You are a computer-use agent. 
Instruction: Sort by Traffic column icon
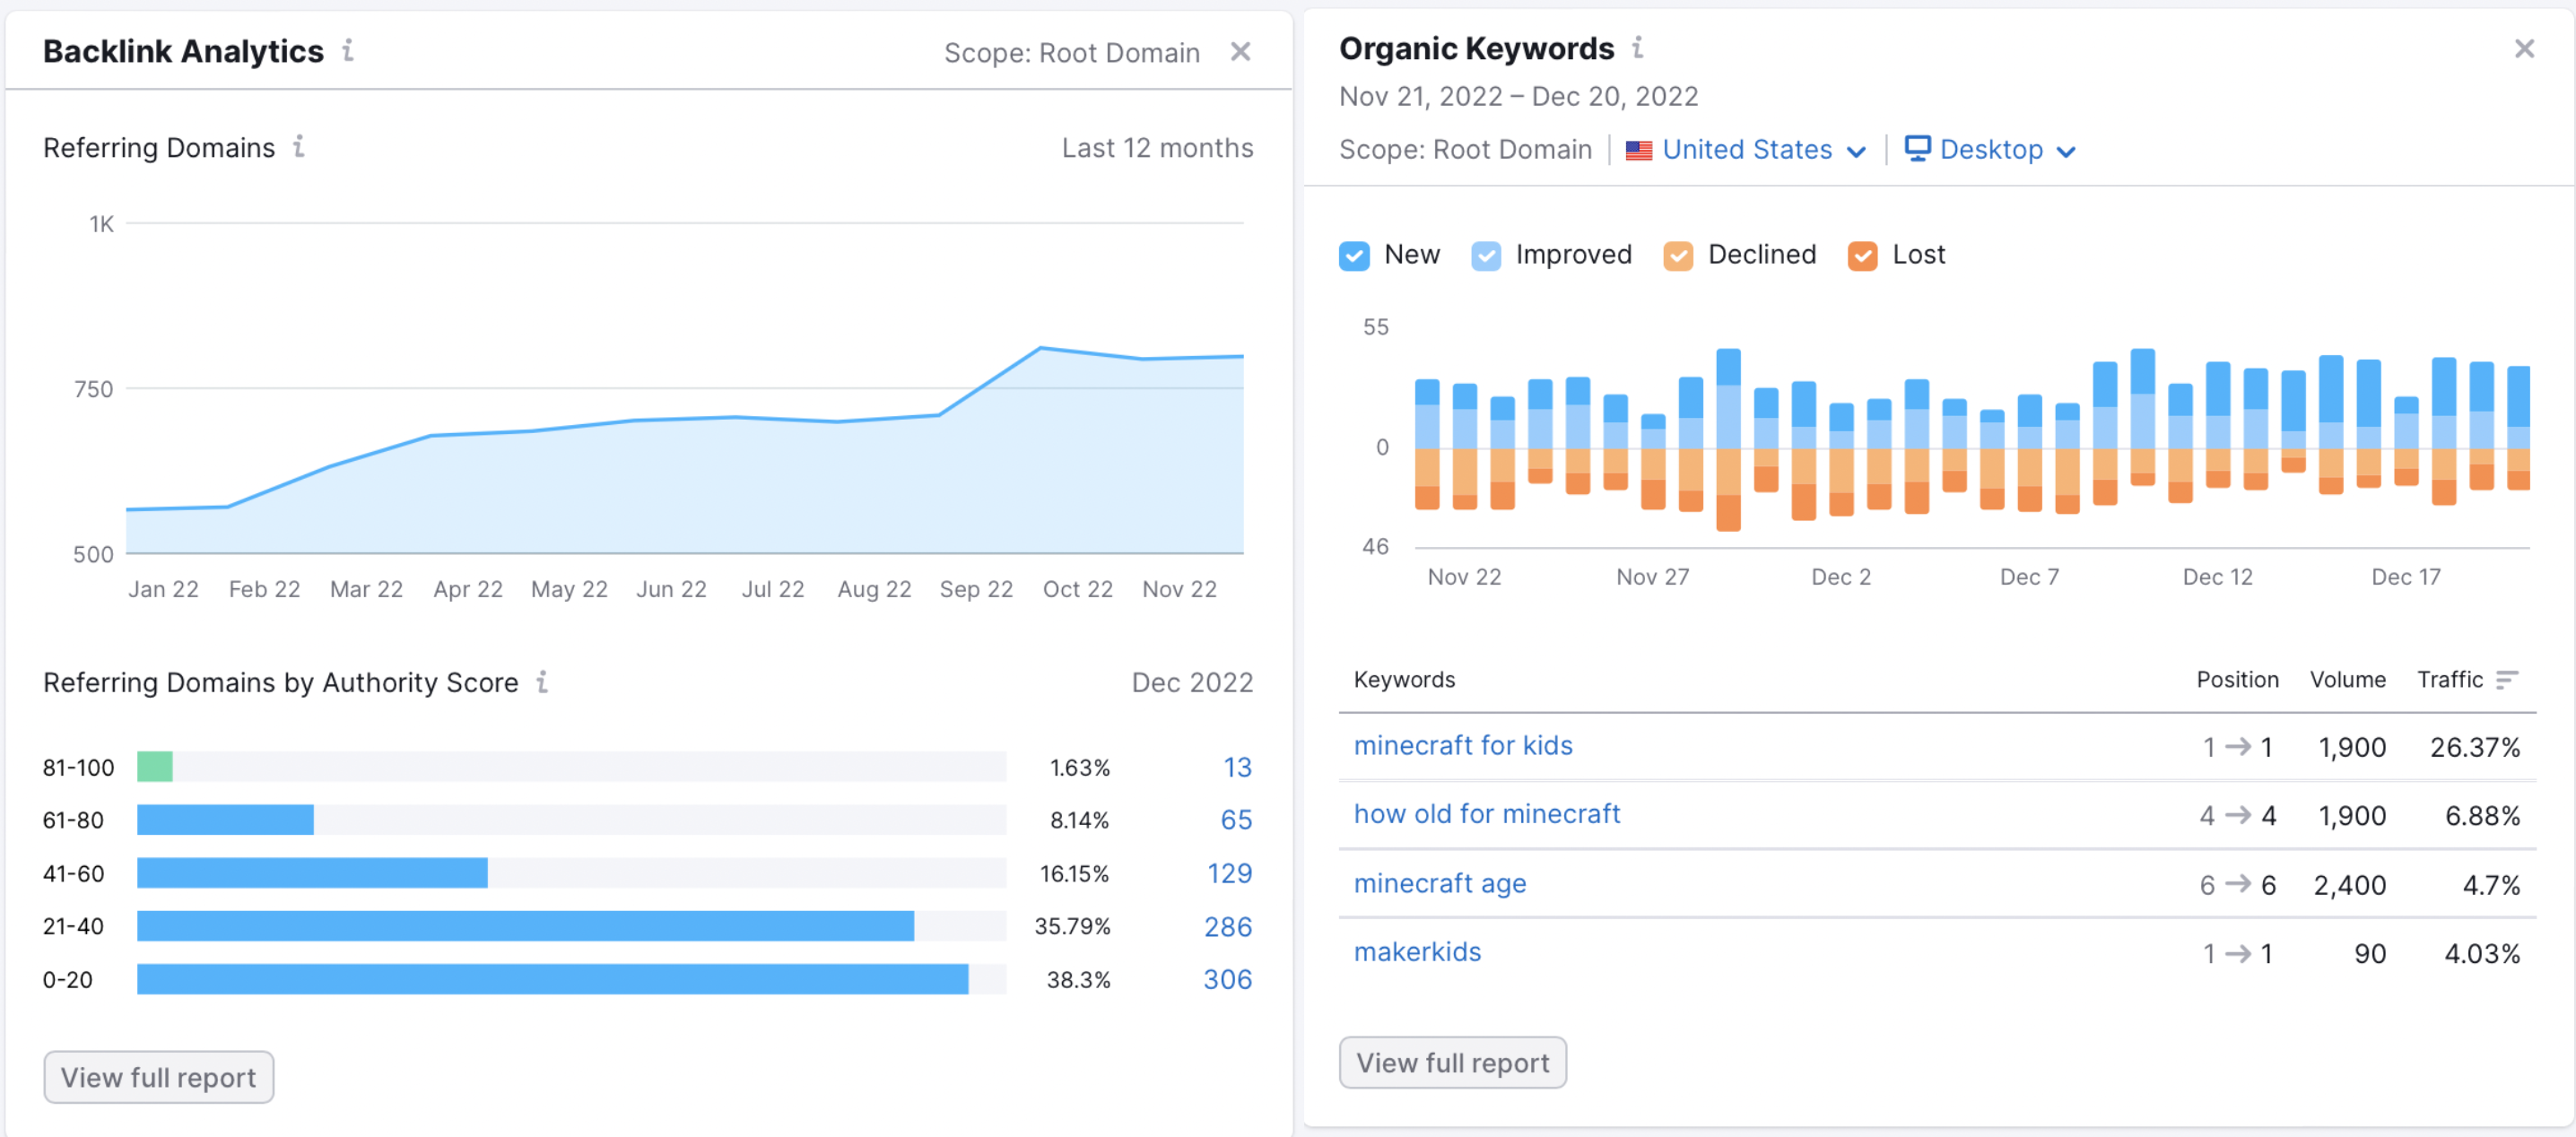click(x=2506, y=680)
